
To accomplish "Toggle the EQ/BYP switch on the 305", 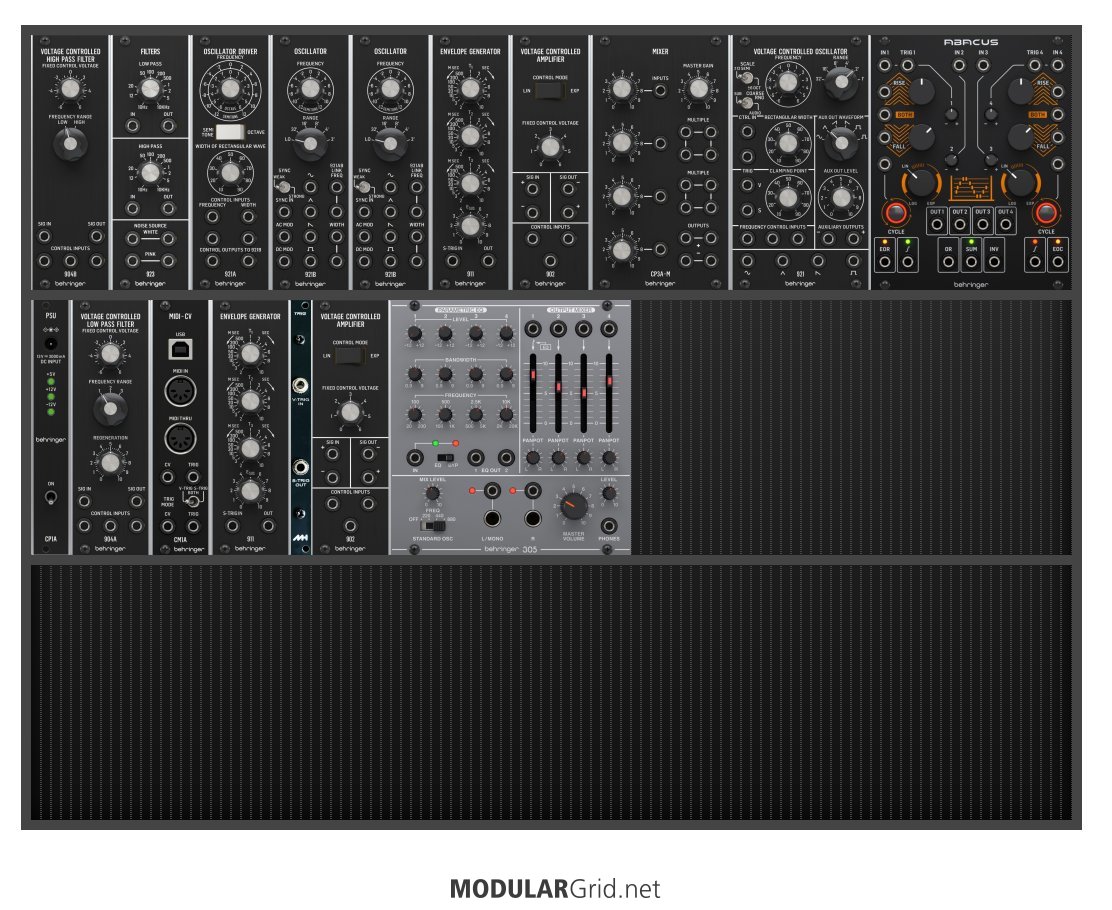I will click(445, 457).
